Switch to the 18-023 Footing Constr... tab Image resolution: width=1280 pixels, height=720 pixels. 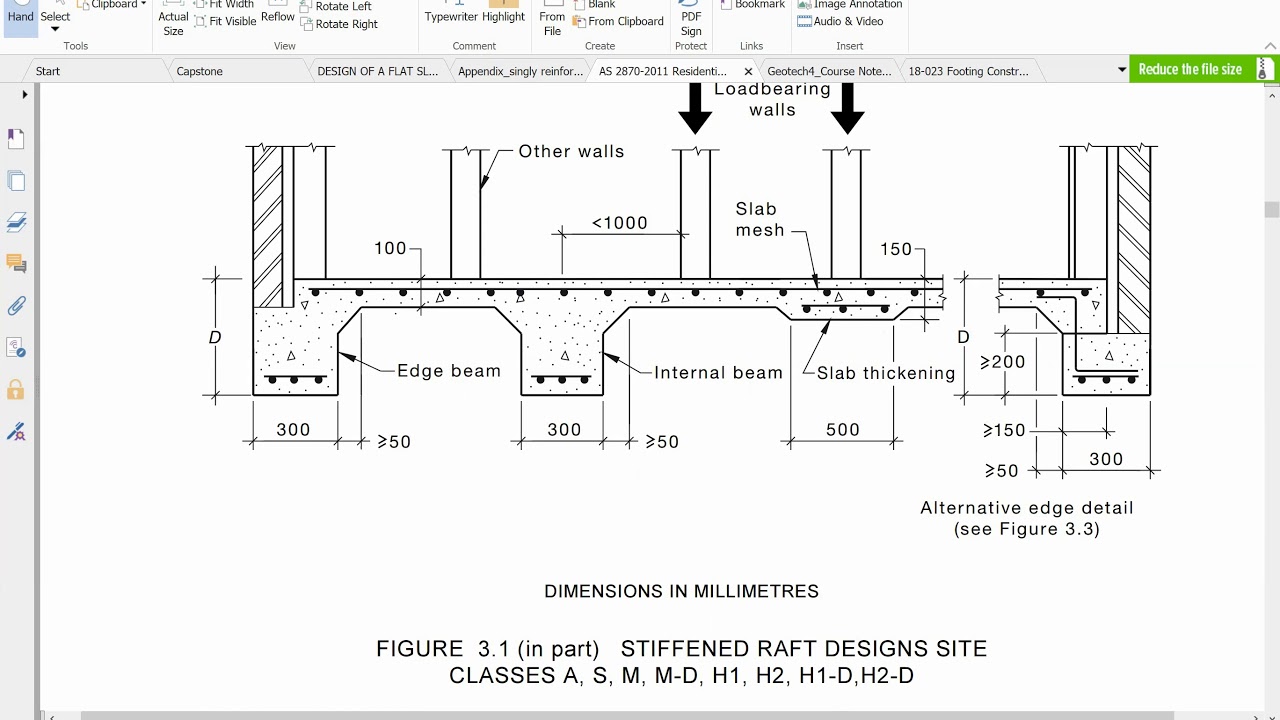(x=968, y=71)
